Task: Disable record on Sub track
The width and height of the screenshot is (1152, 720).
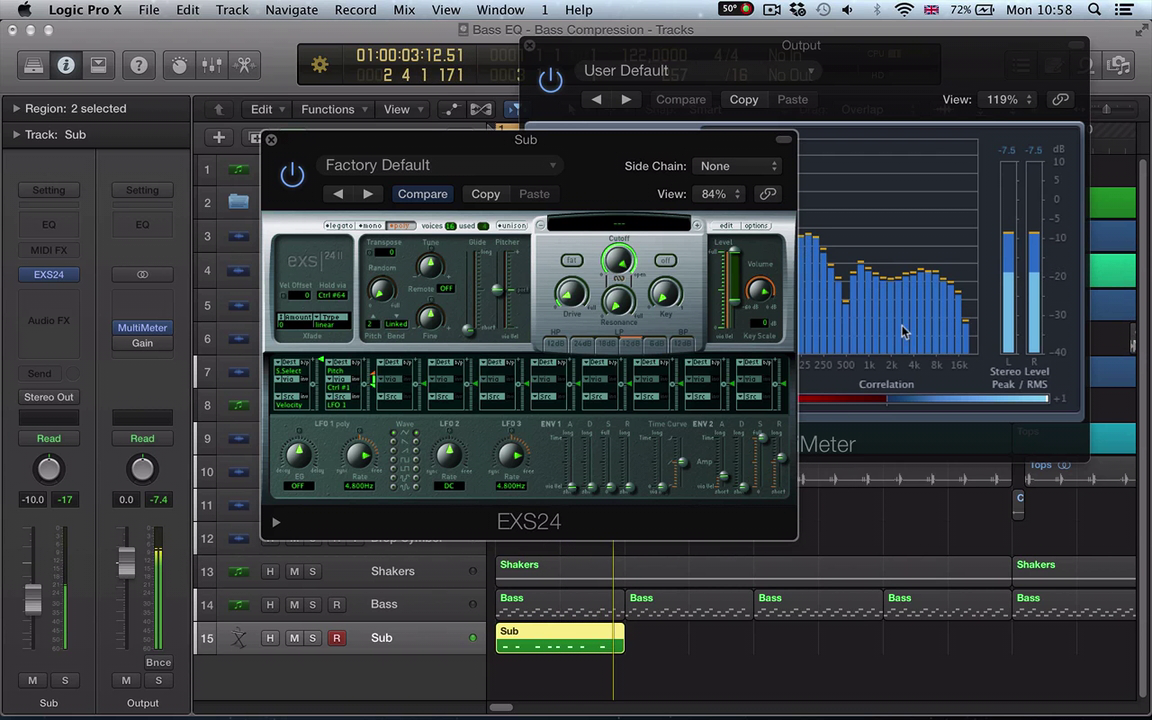Action: (x=336, y=638)
